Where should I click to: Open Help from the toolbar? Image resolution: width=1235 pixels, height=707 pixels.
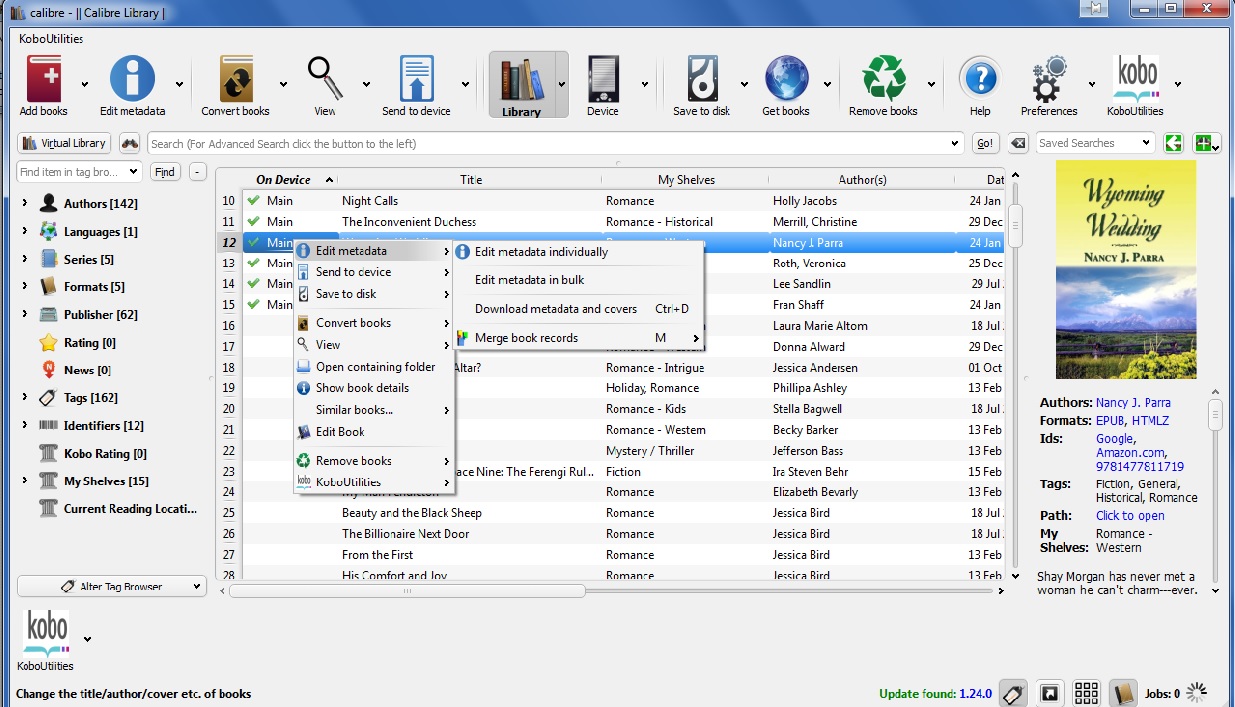[x=980, y=80]
